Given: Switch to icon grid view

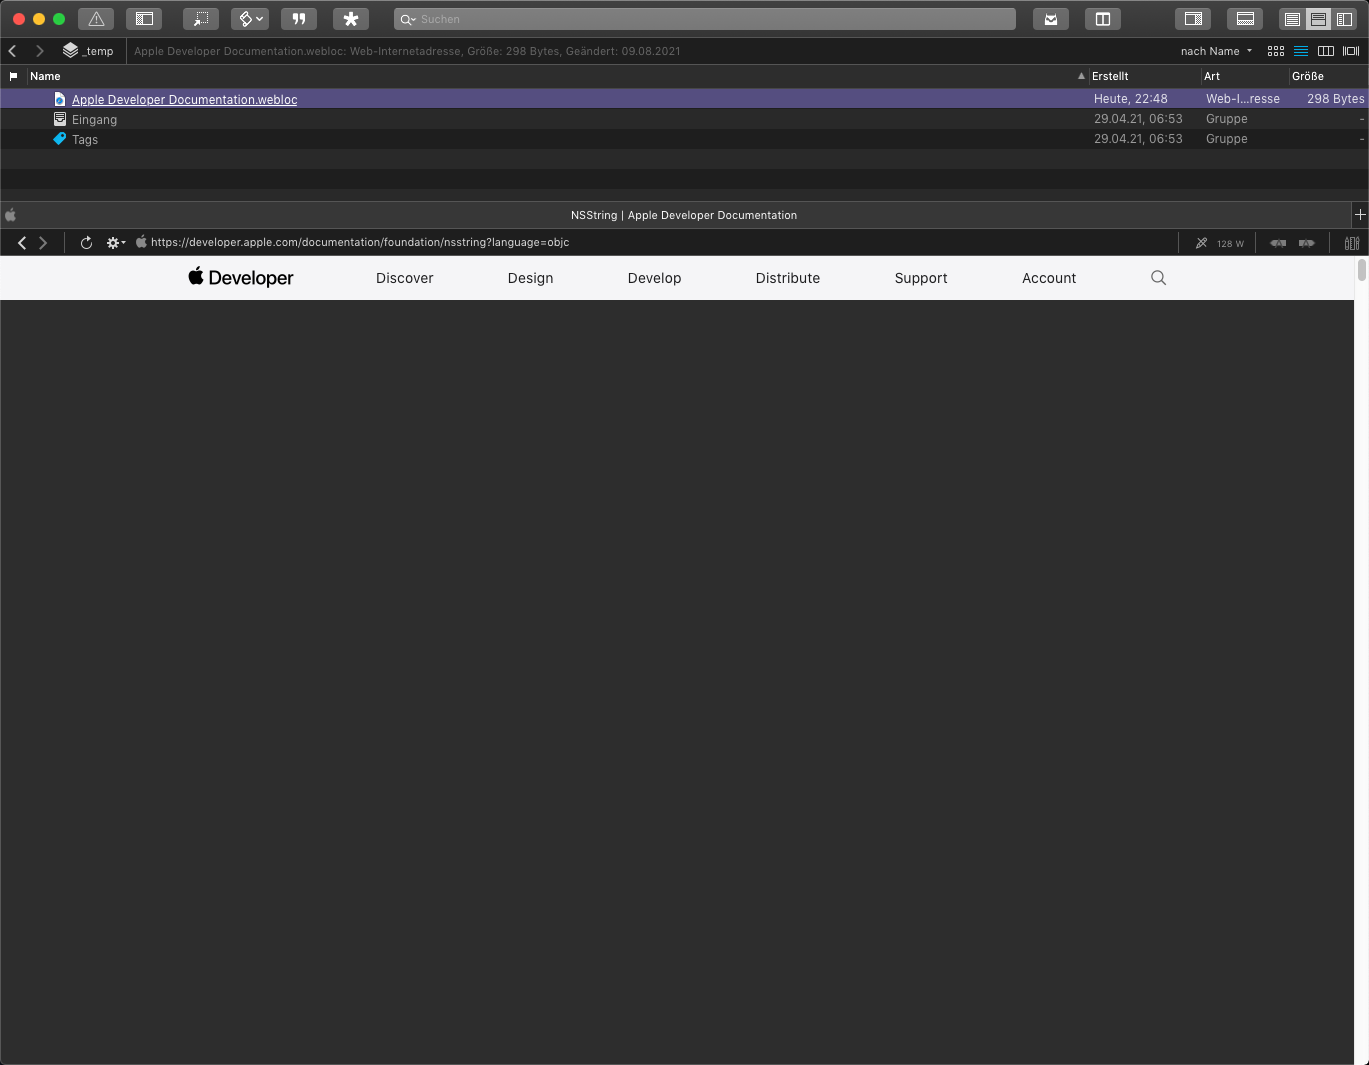Looking at the screenshot, I should point(1276,51).
